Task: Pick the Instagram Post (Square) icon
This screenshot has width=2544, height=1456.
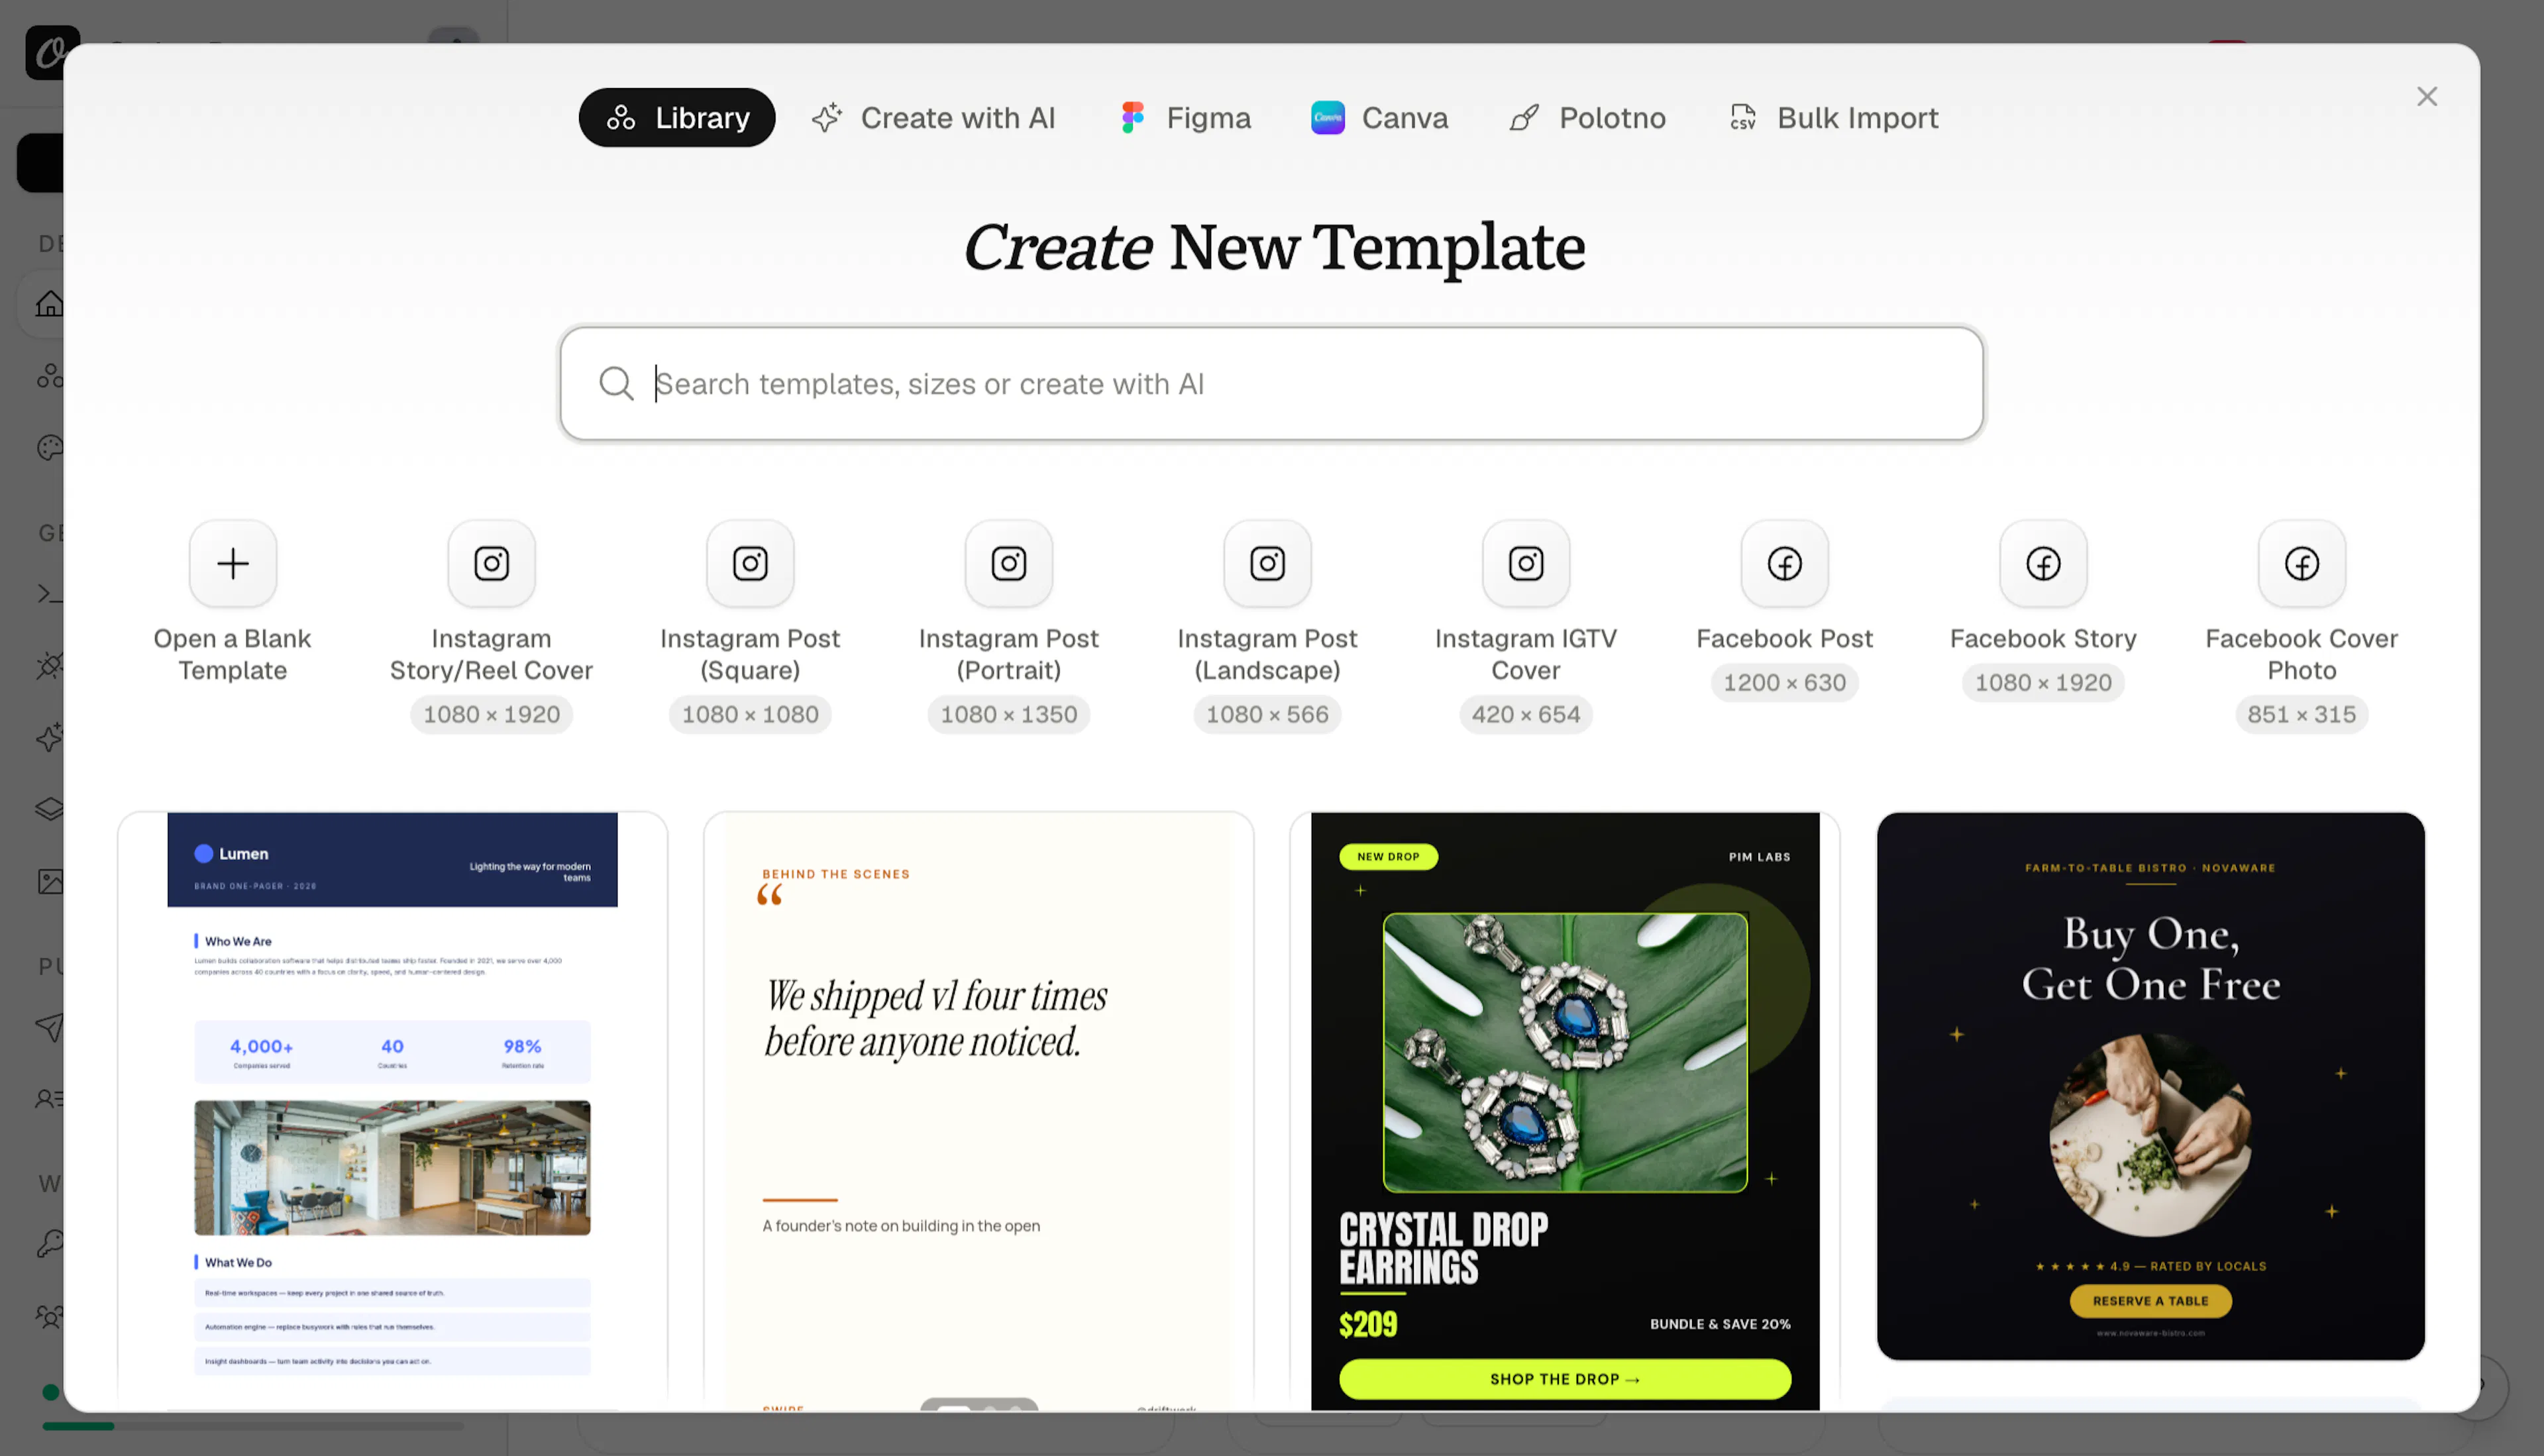Action: [750, 564]
